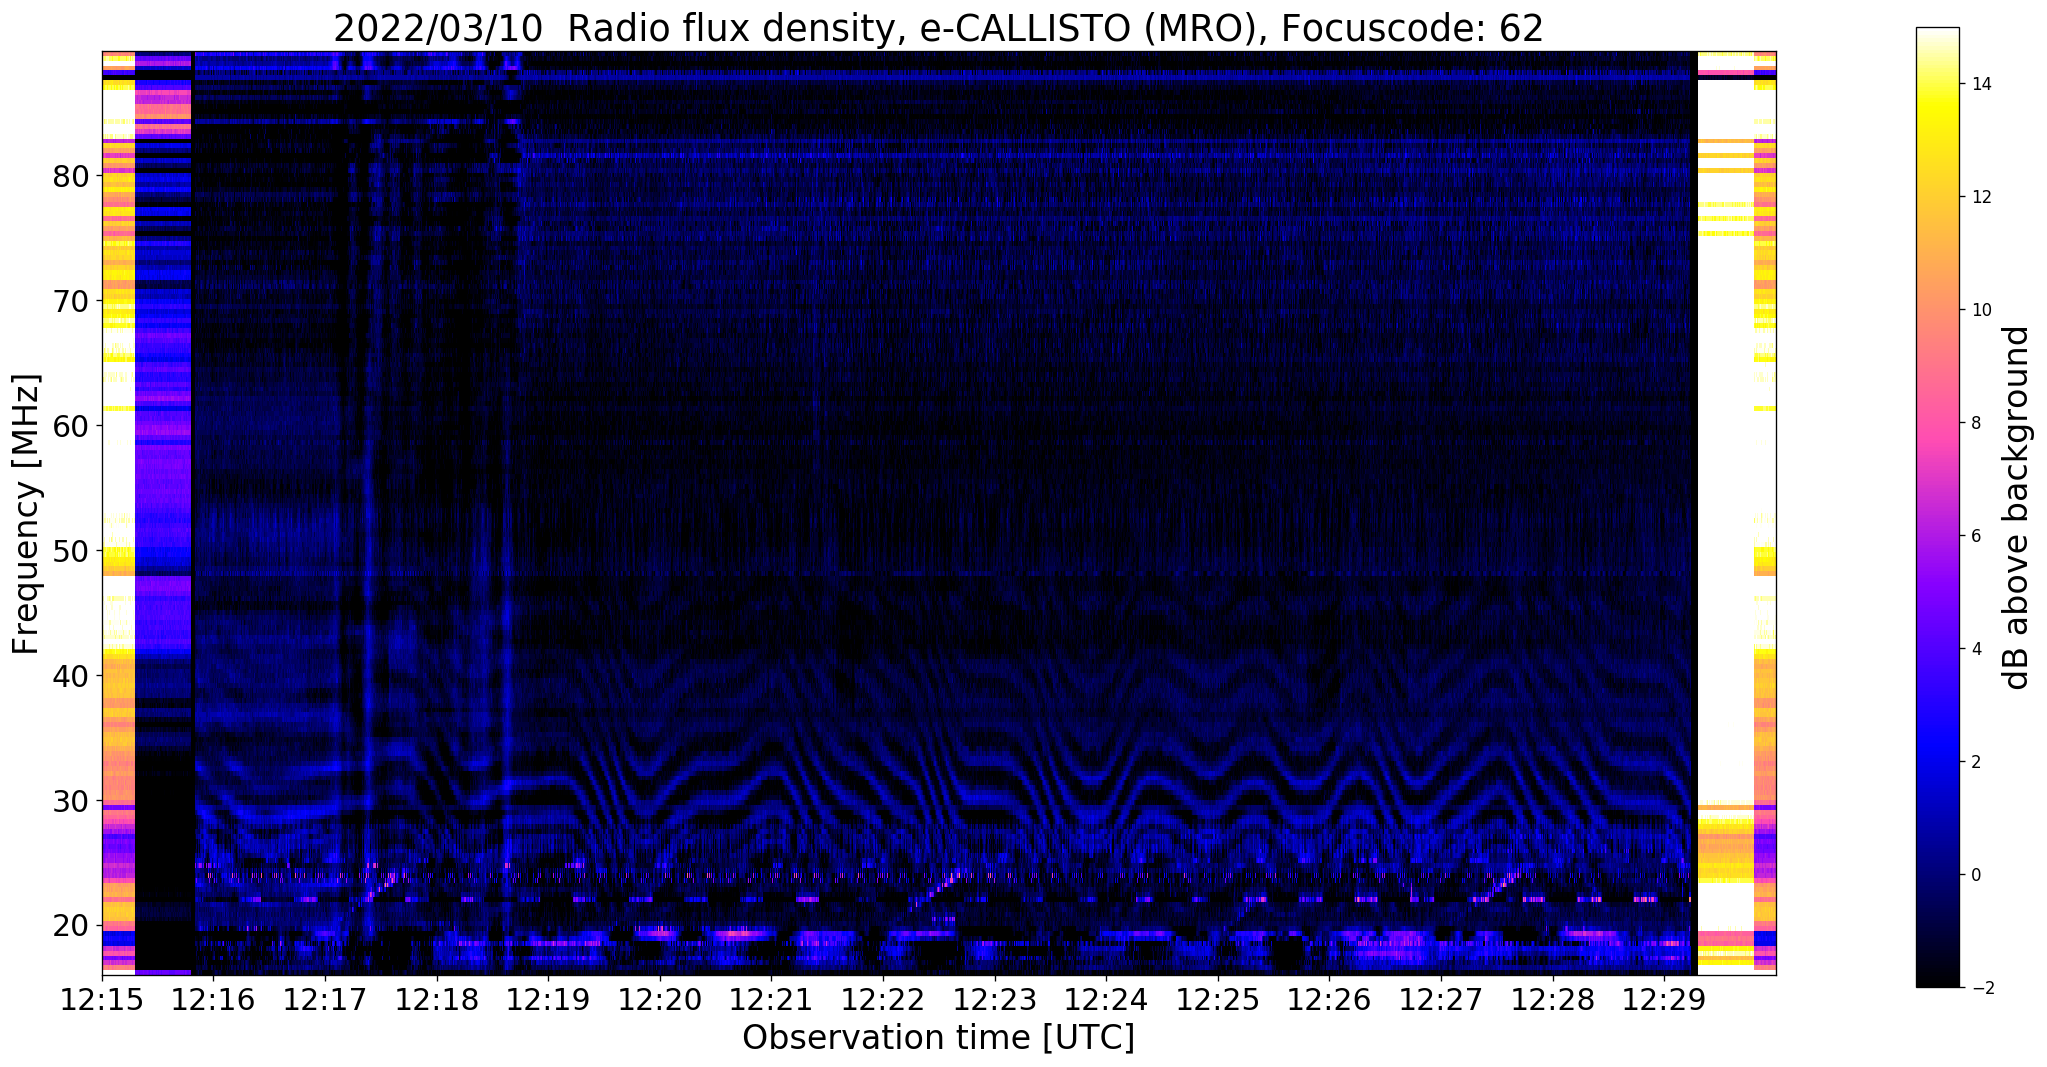
Task: Click the x-axis label 'Observation time [UTC]'
Action: tap(938, 1038)
